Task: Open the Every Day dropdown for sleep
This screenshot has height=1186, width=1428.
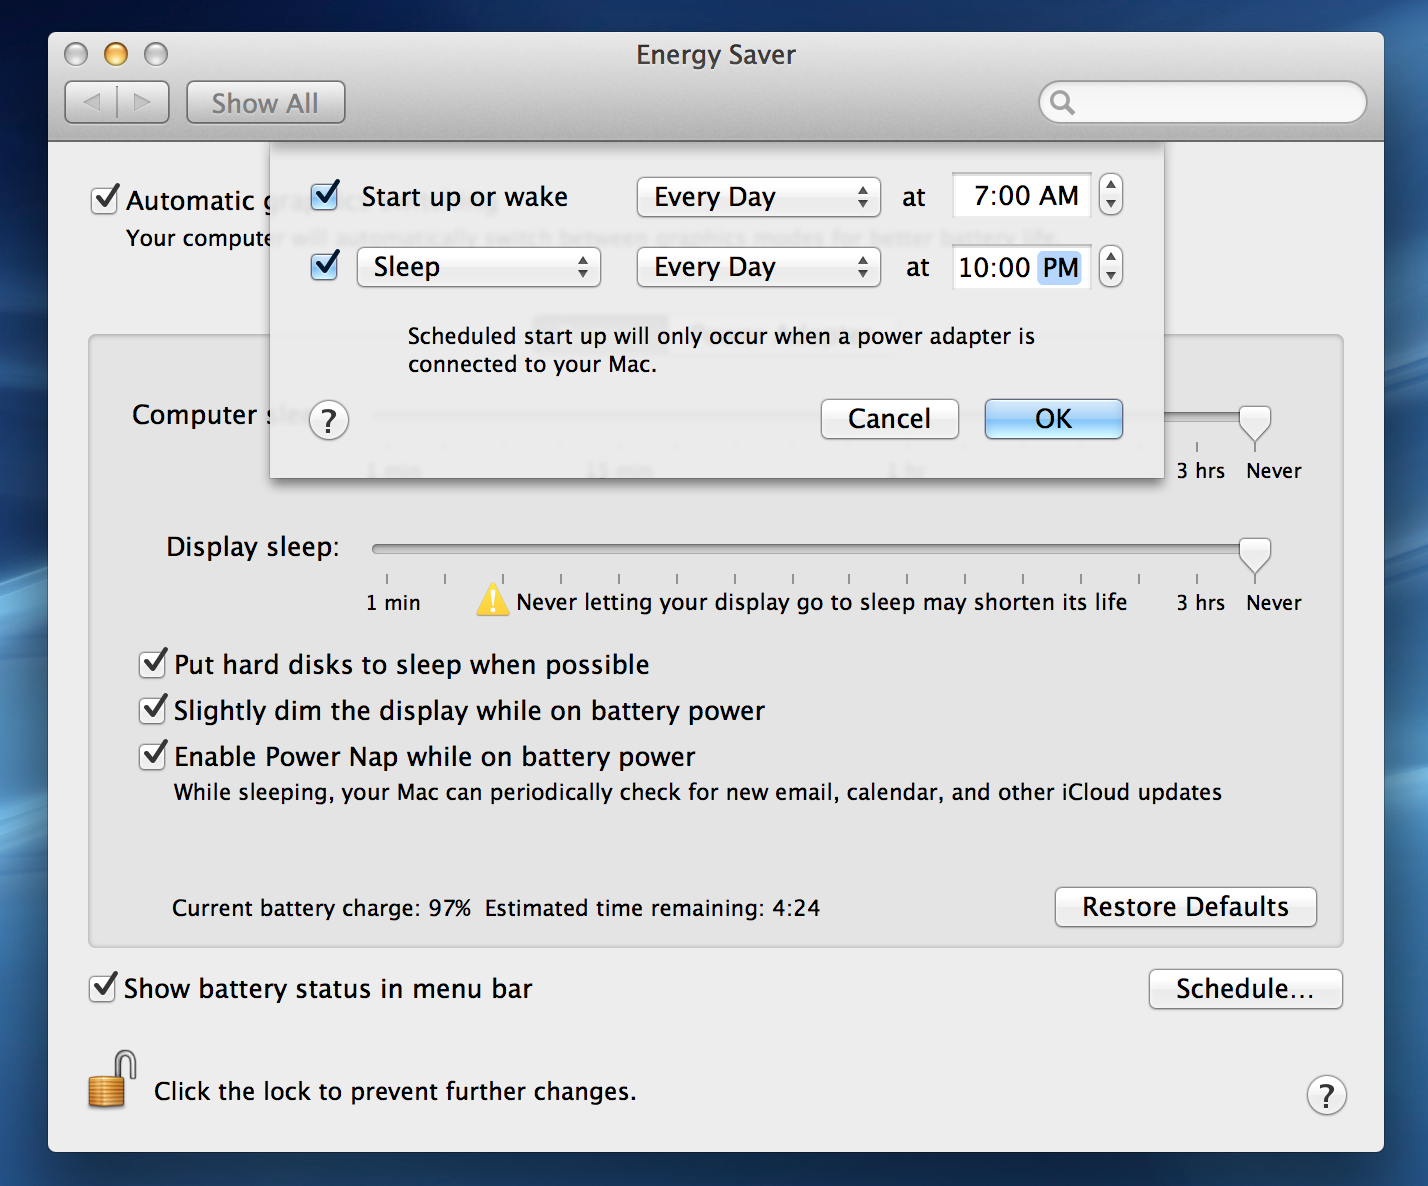Action: (758, 267)
